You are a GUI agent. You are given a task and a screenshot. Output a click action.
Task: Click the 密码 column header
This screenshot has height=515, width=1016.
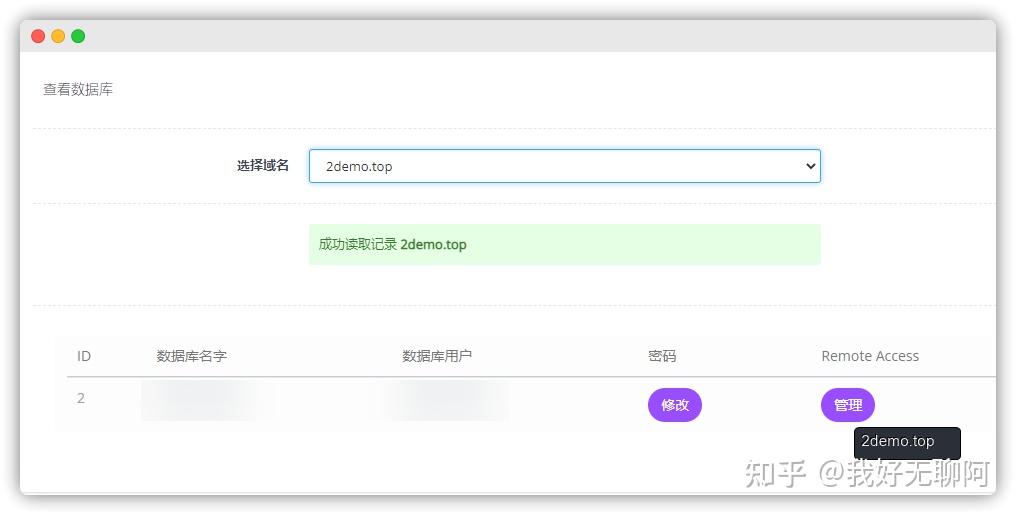(x=662, y=356)
